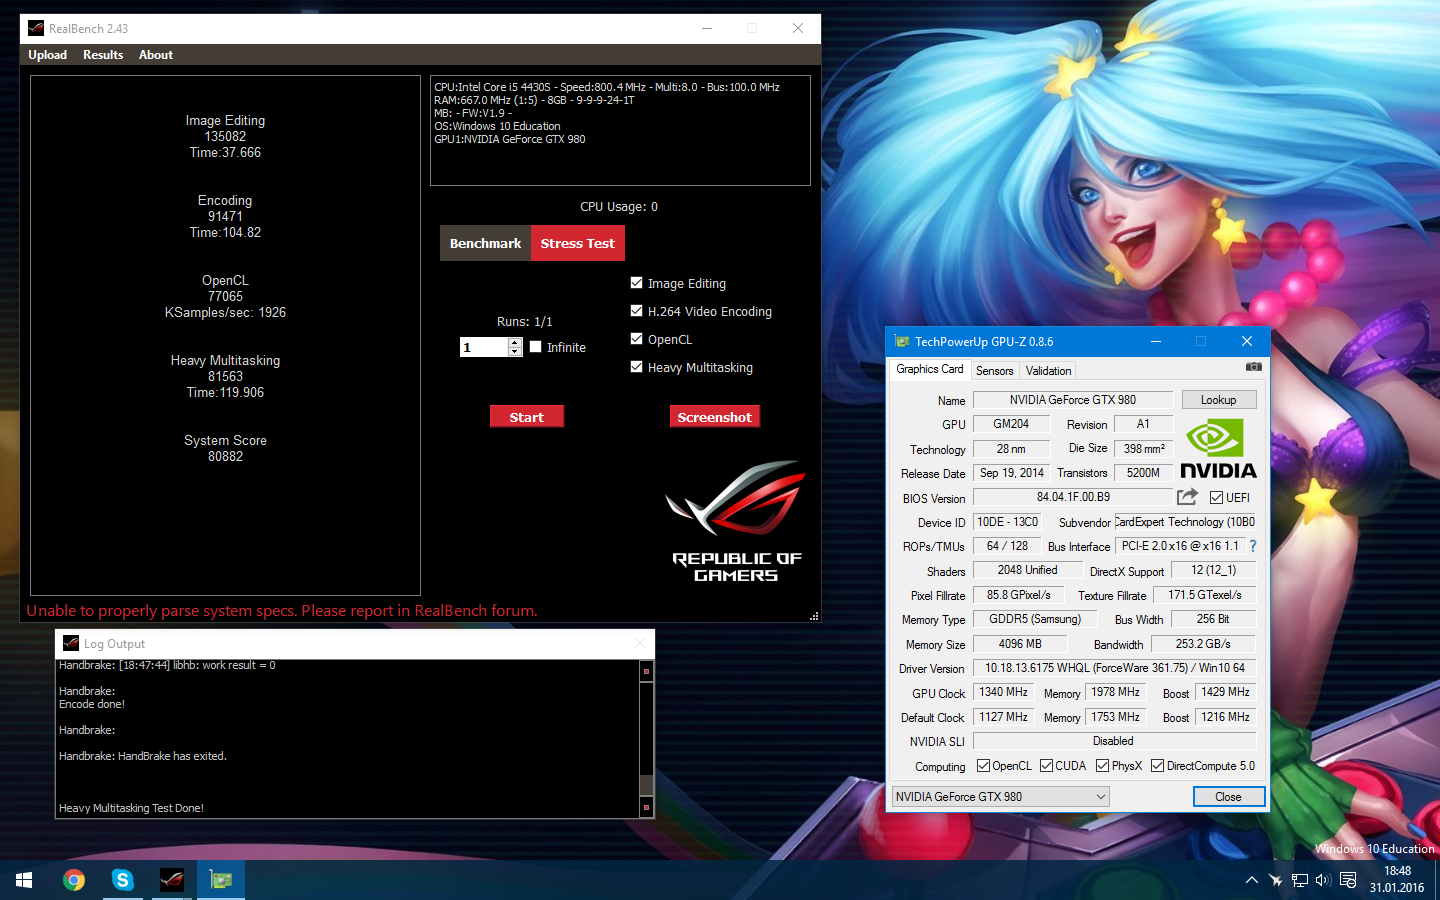1440x900 pixels.
Task: Switch to the Sensors tab
Action: coord(994,370)
